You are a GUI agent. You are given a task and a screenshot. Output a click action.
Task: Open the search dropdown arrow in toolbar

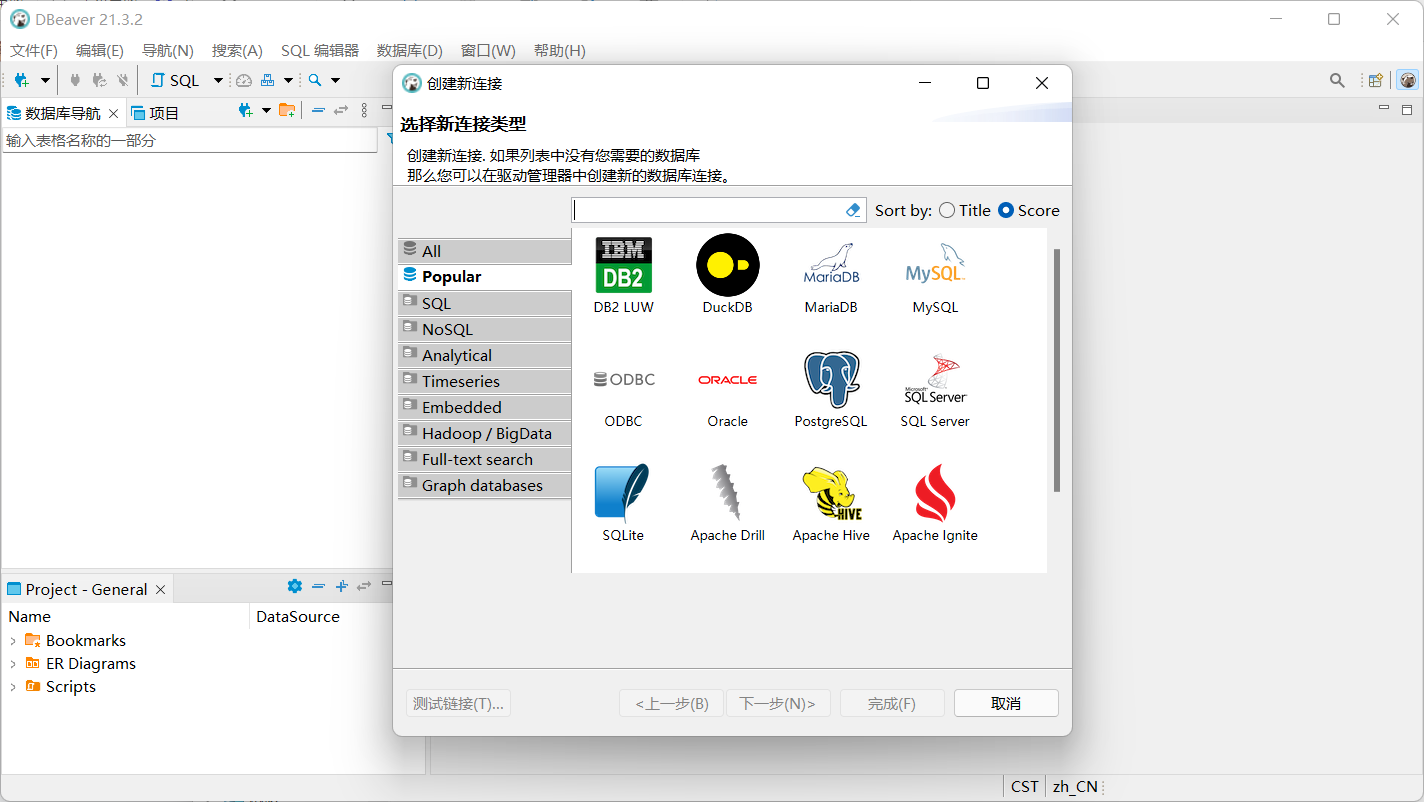pos(335,80)
